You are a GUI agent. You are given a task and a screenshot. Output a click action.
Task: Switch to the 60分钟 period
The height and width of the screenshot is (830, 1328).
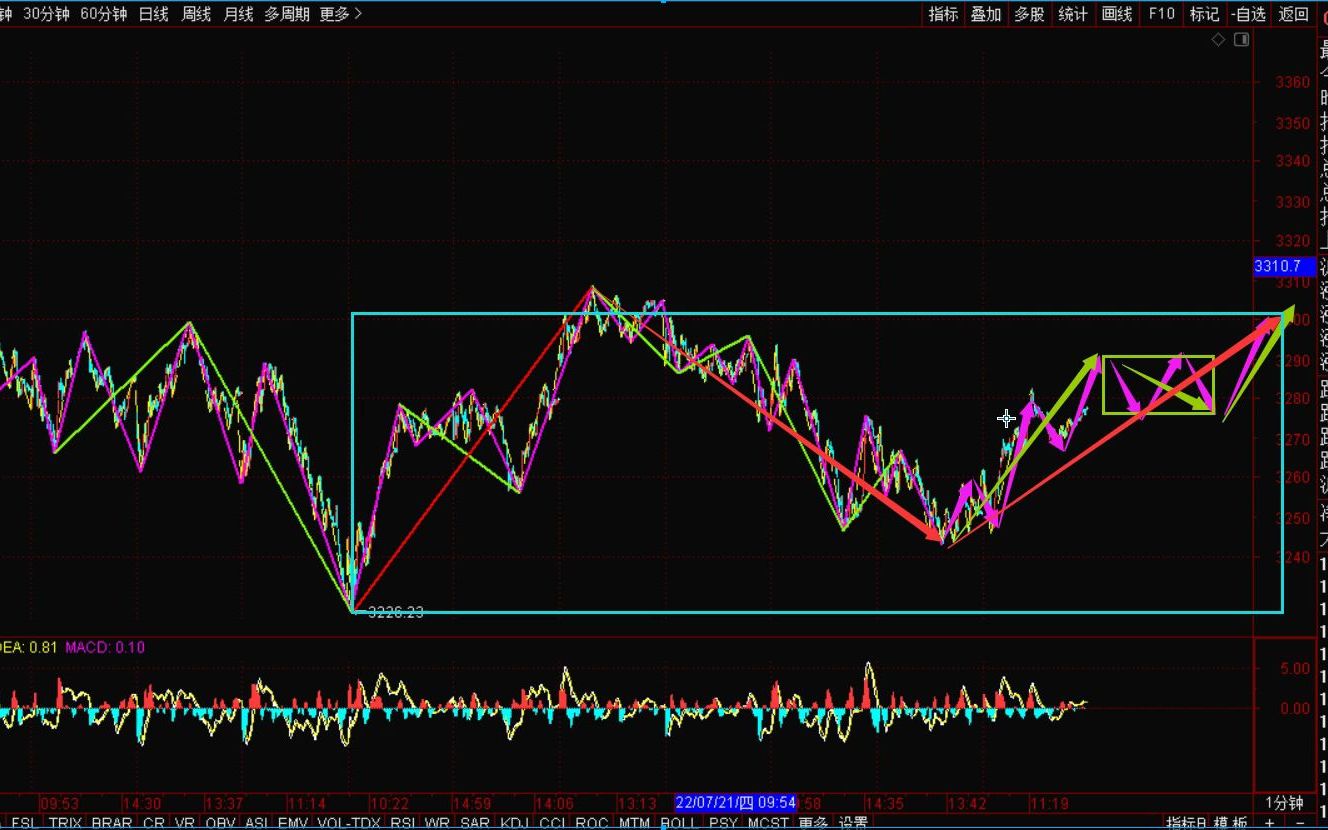click(x=103, y=14)
